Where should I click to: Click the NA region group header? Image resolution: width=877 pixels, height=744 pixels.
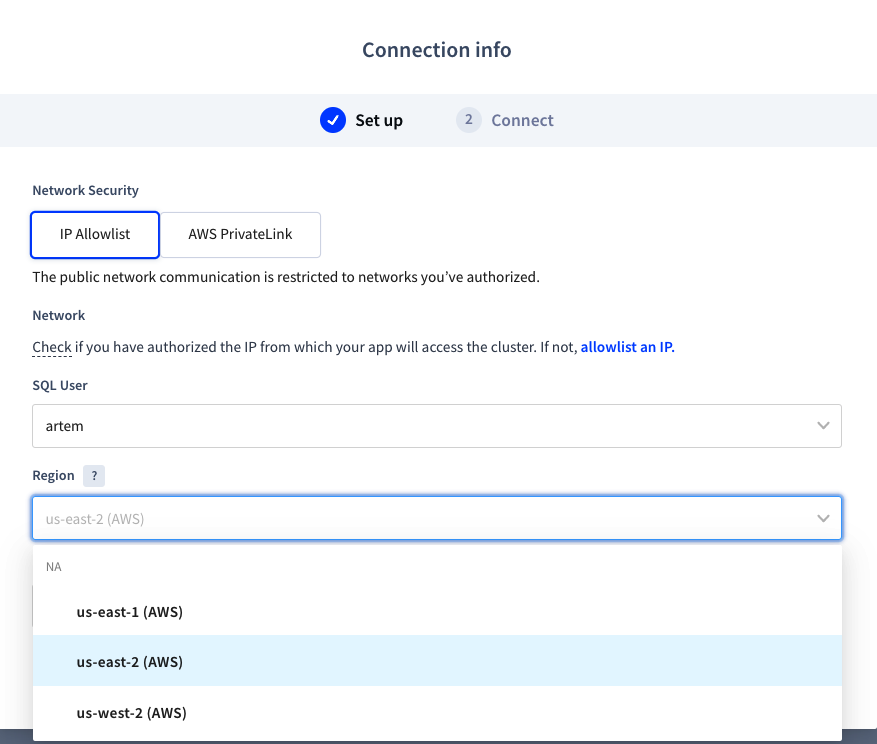click(x=54, y=567)
